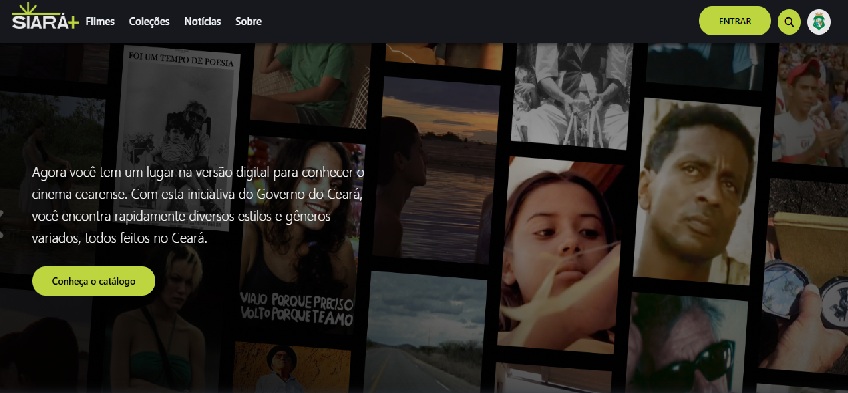848x393 pixels.
Task: Select the thumbnail of the girl eating
Action: [559, 254]
